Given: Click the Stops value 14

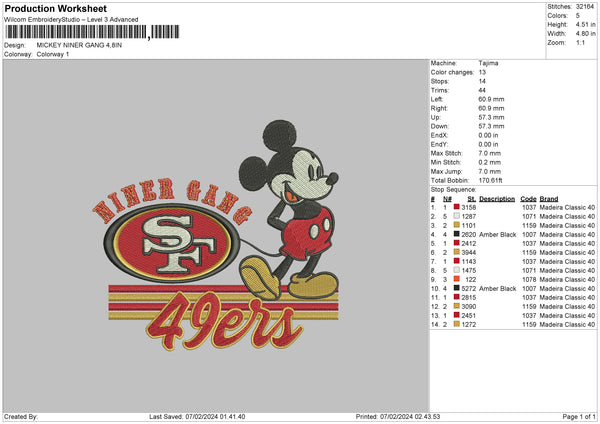Looking at the screenshot, I should pos(482,81).
